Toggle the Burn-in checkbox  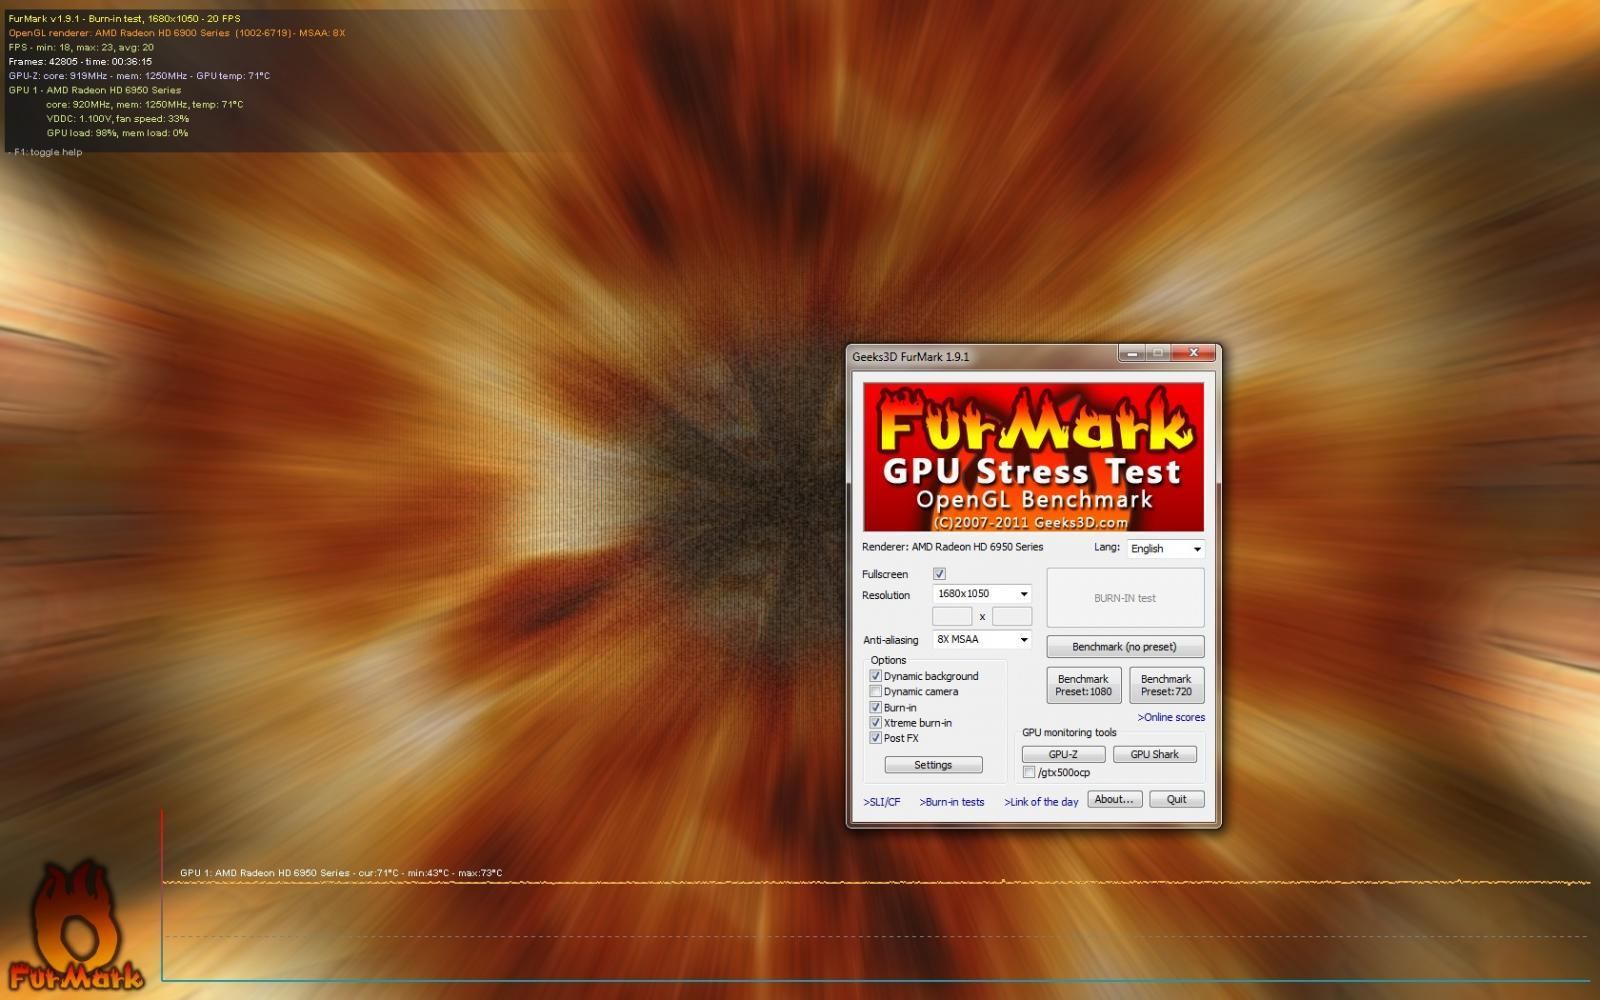click(875, 707)
